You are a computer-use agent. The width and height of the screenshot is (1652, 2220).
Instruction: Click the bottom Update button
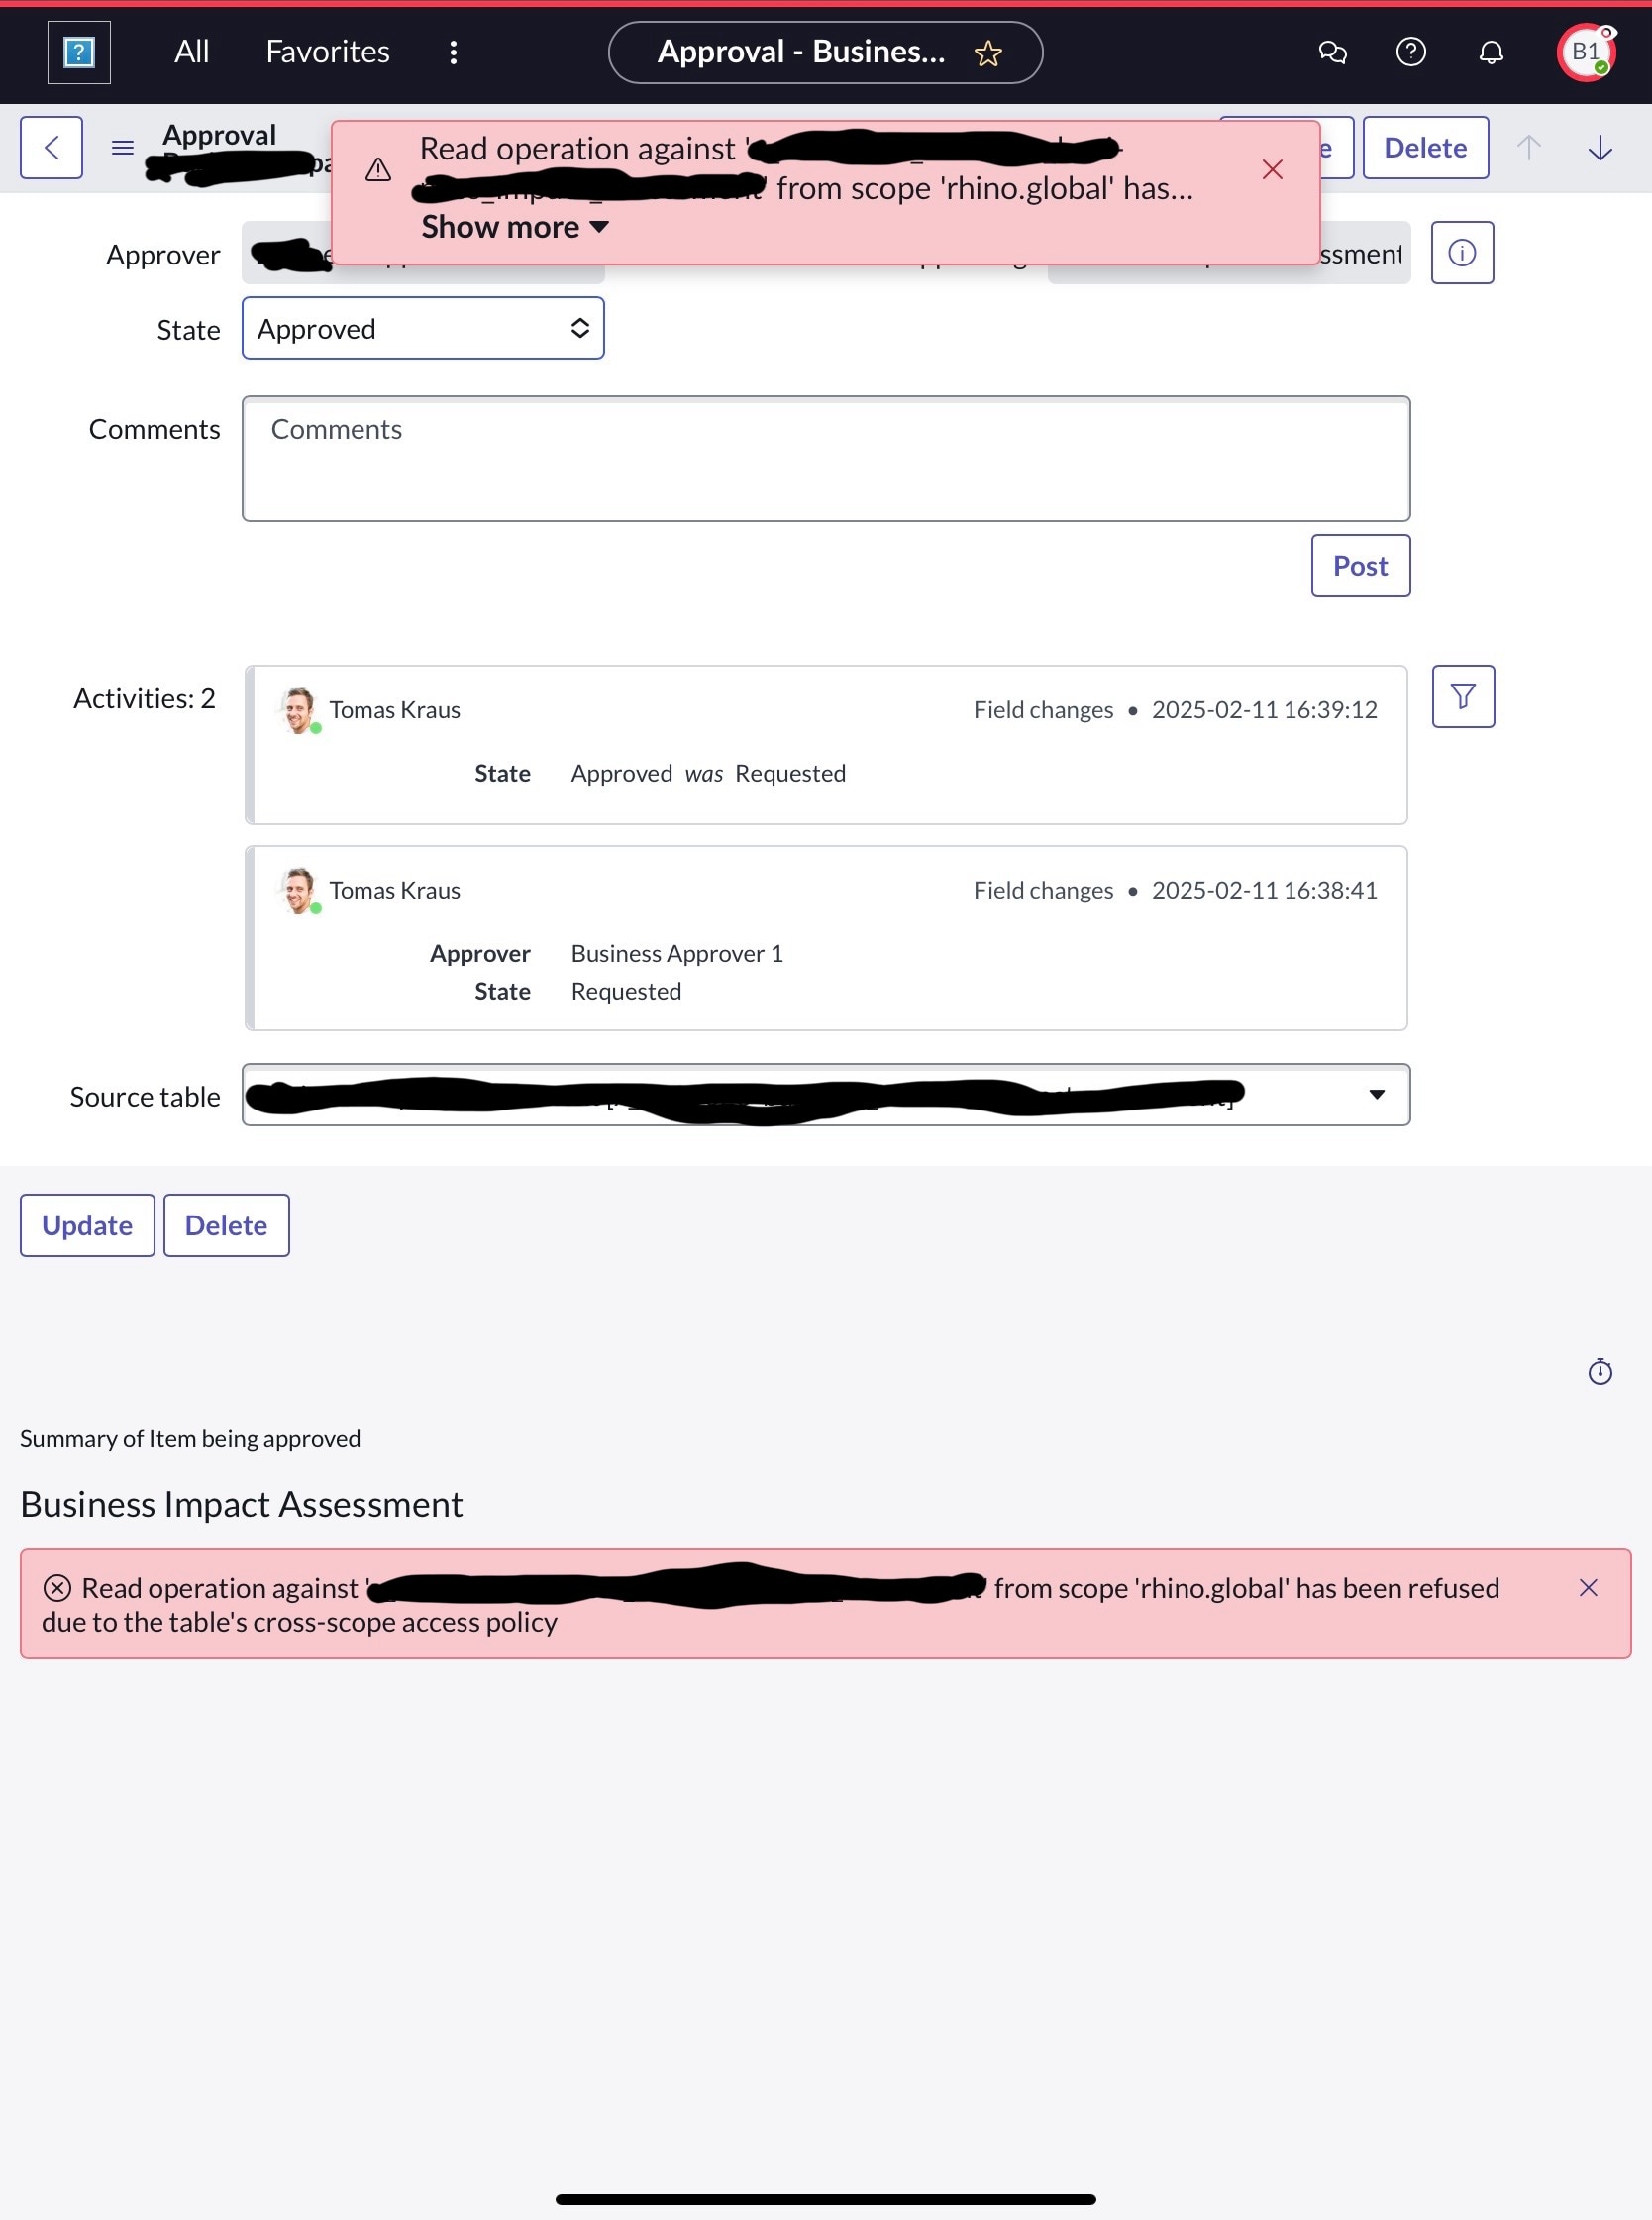coord(87,1225)
